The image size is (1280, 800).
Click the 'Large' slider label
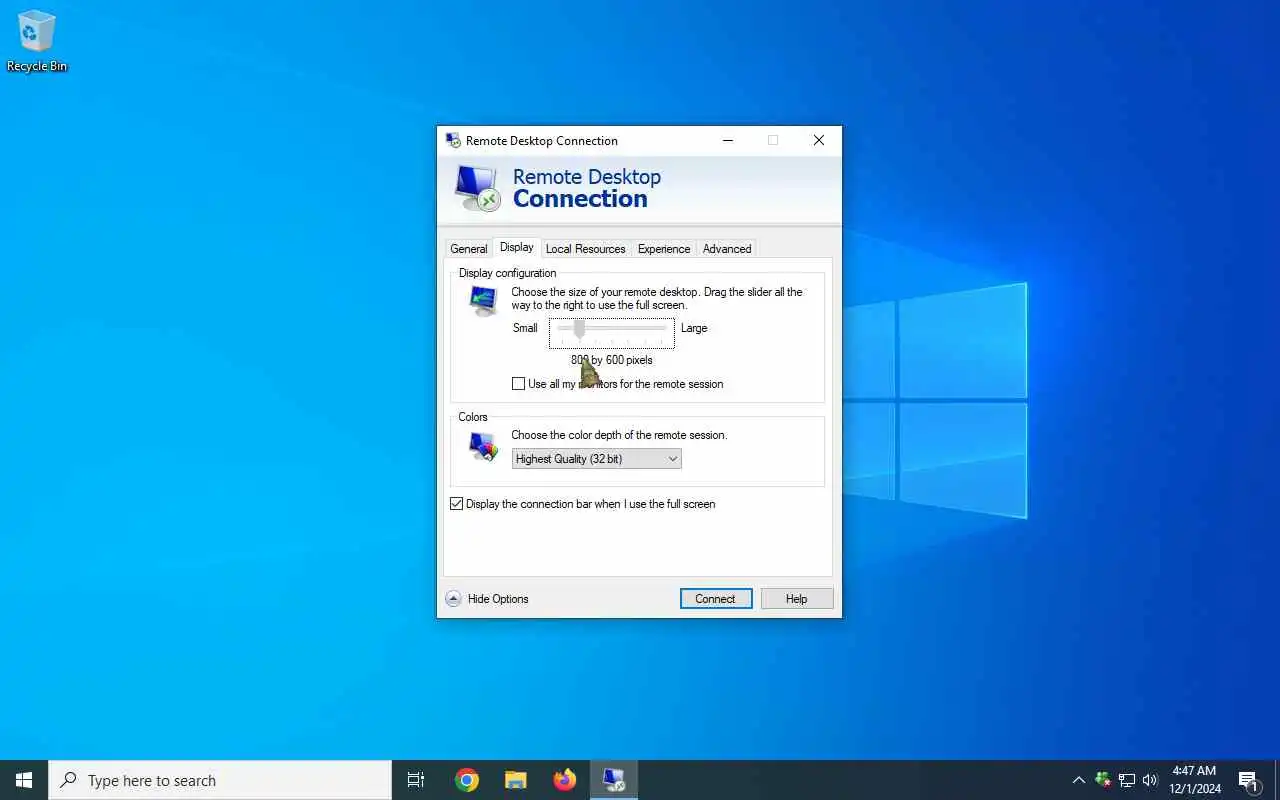click(694, 328)
